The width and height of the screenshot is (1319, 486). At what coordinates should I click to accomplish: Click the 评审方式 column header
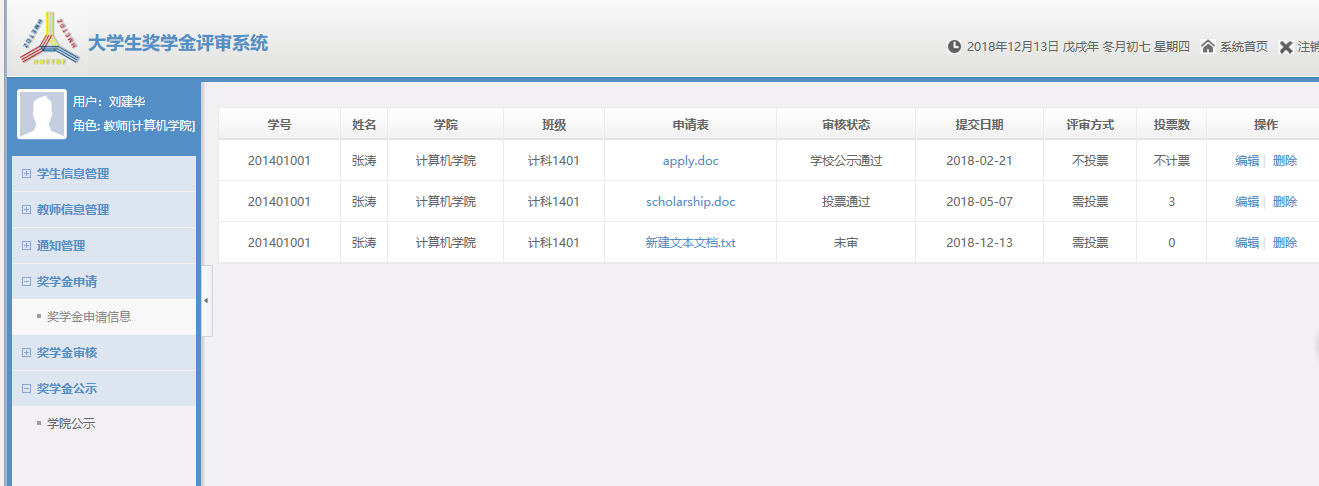[x=1090, y=124]
